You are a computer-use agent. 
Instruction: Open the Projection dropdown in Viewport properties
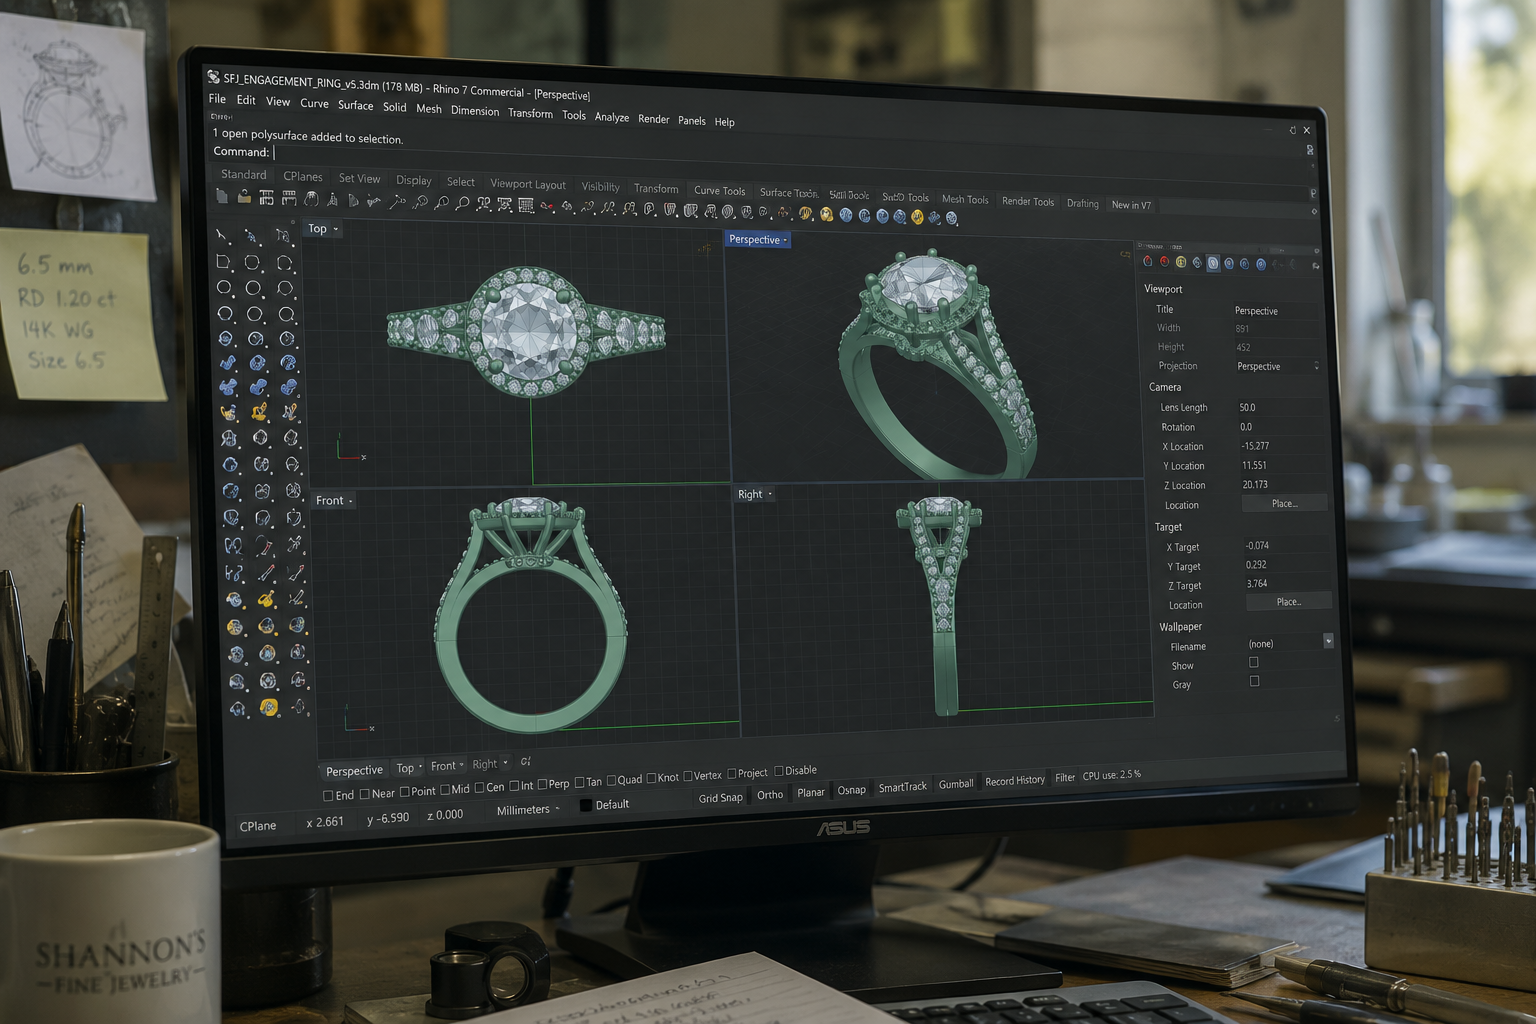coord(1277,366)
